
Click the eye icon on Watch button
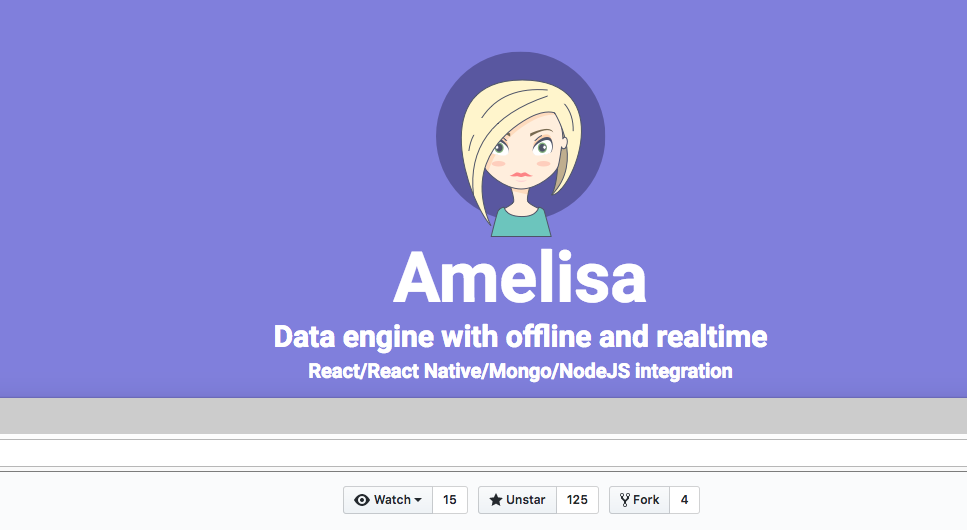362,500
